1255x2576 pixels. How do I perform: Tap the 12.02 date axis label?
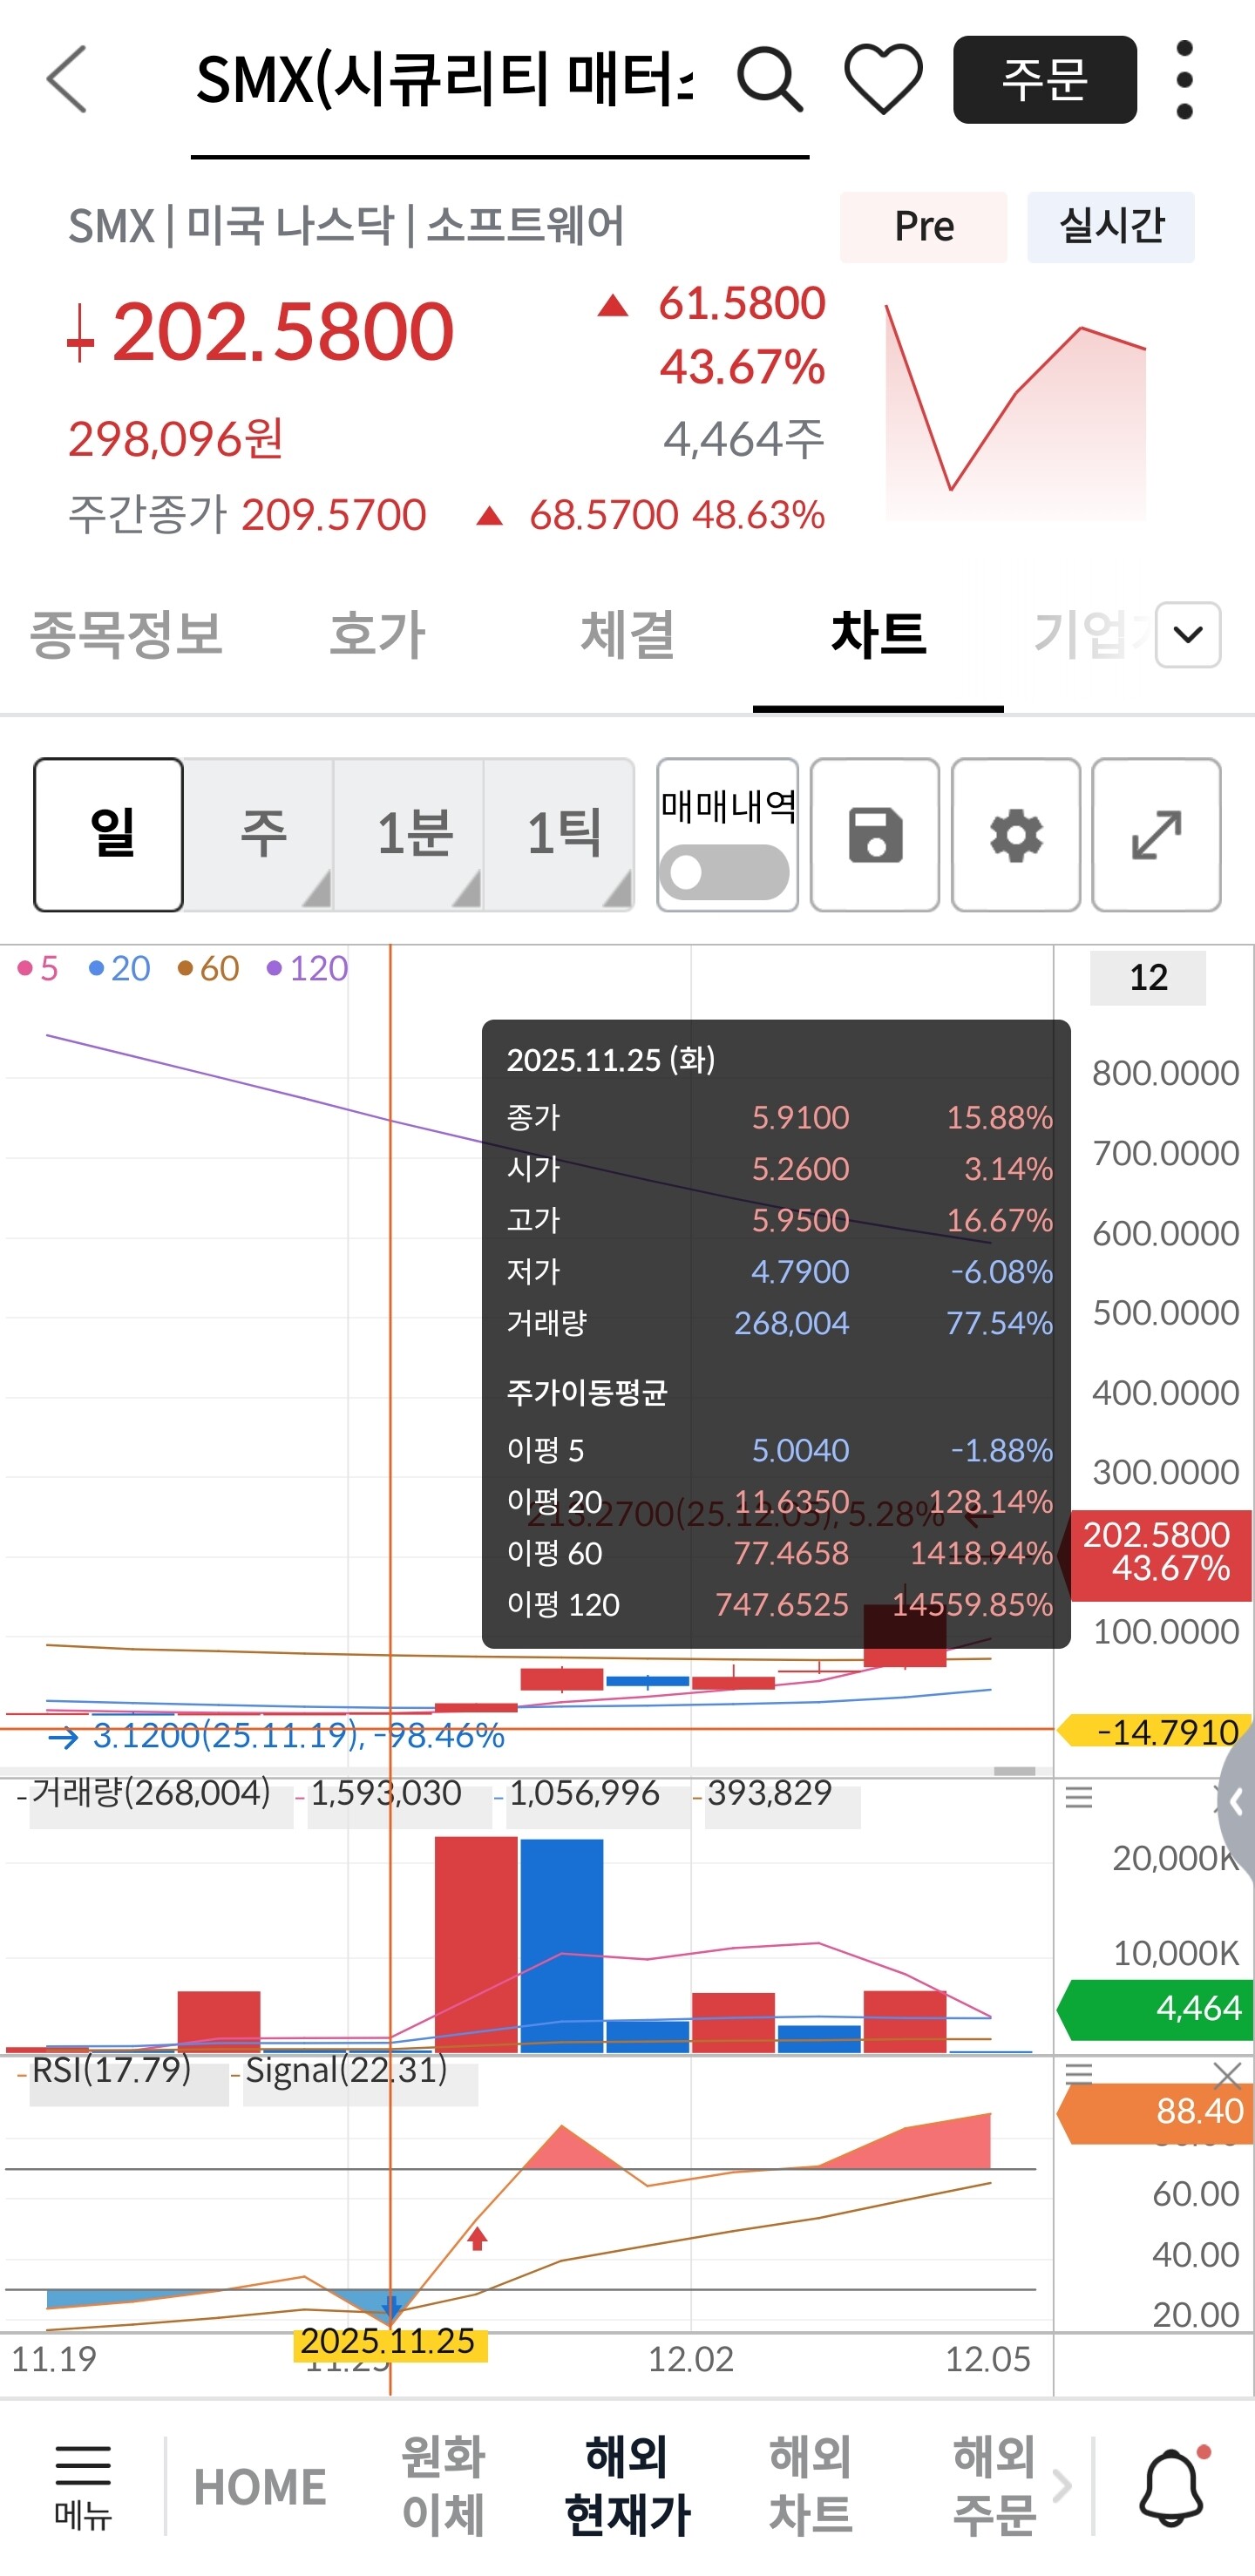[690, 2359]
